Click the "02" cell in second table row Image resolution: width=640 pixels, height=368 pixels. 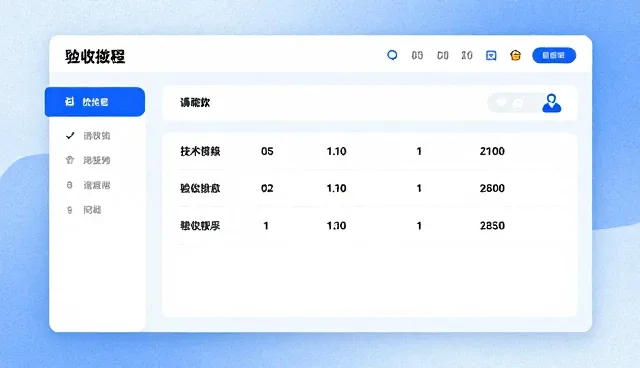267,188
